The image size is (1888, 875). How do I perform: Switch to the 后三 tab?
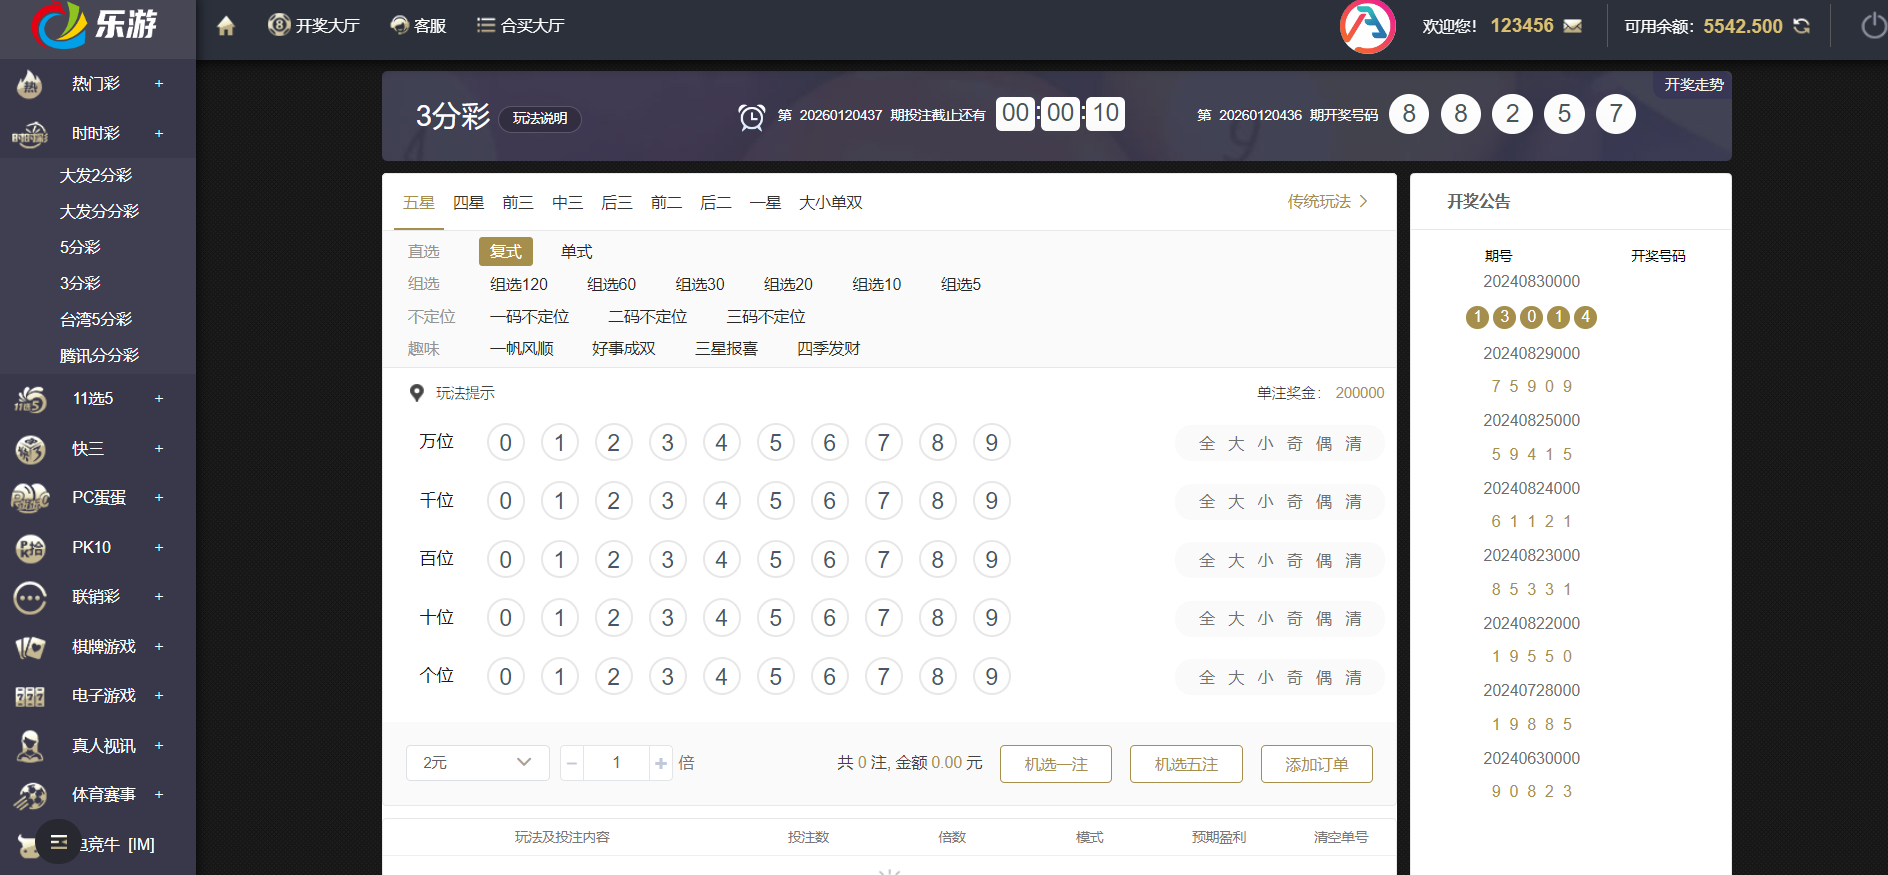[x=616, y=203]
